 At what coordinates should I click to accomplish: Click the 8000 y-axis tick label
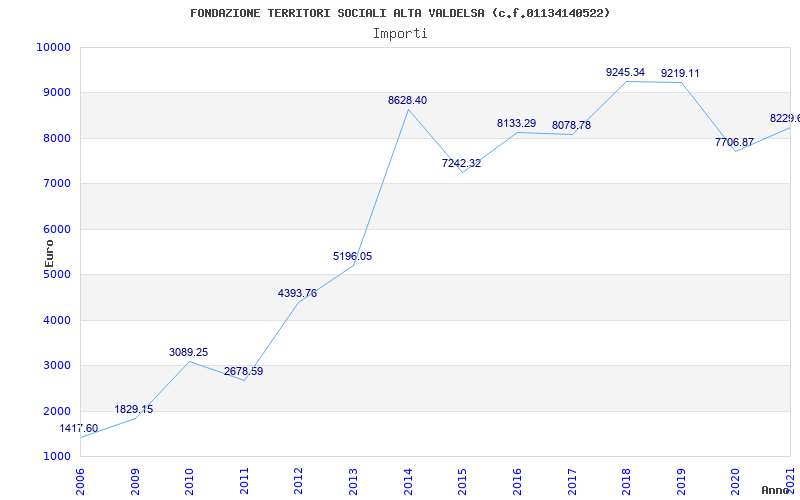[x=56, y=138]
